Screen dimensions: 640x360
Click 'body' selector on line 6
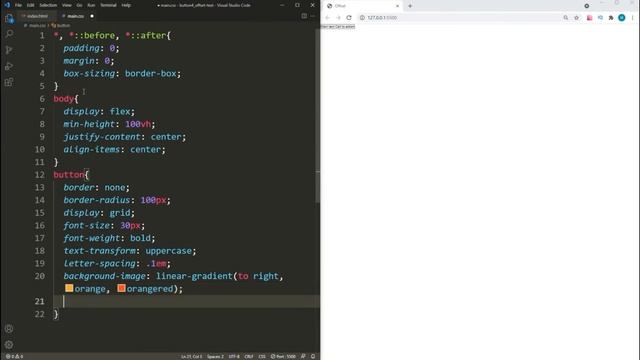[63, 99]
